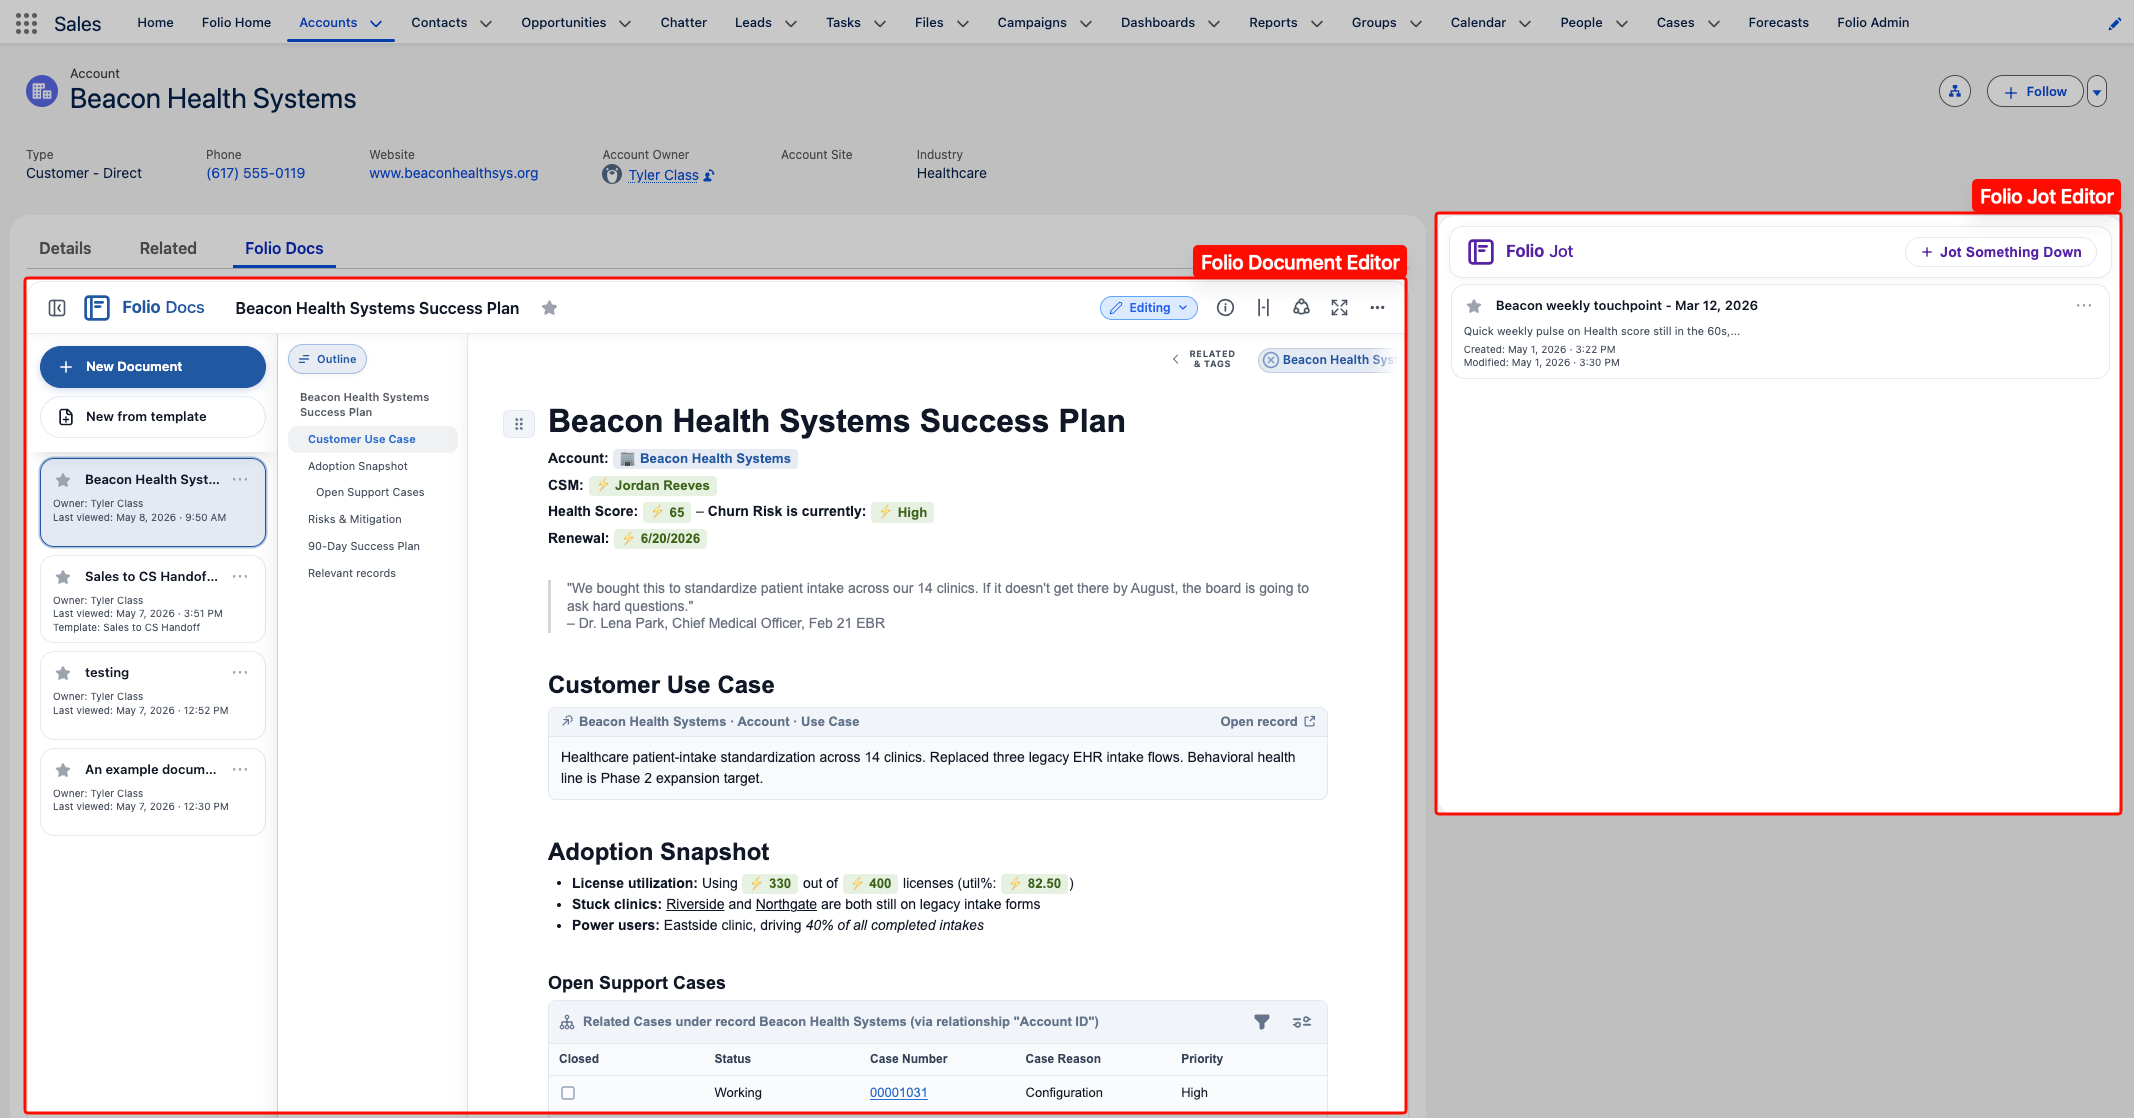Click the Folio Docs logo icon
This screenshot has width=2134, height=1118.
point(97,308)
